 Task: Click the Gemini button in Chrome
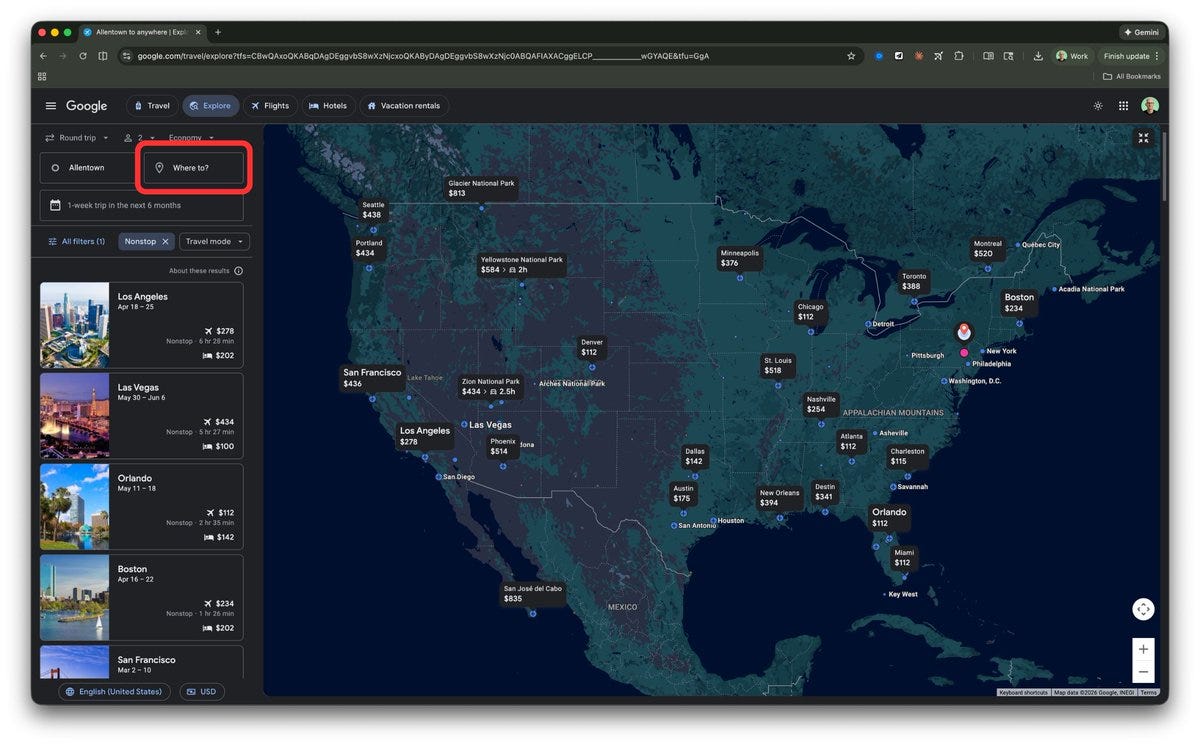pos(1140,32)
